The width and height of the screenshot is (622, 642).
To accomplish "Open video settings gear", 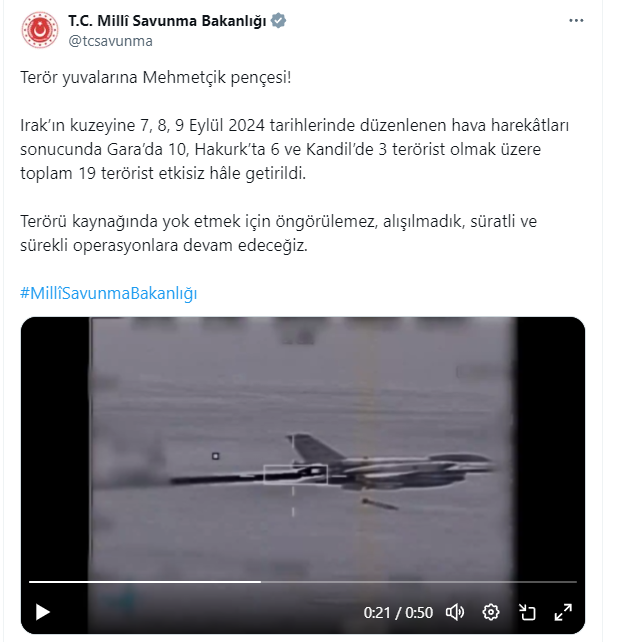I will pos(491,613).
